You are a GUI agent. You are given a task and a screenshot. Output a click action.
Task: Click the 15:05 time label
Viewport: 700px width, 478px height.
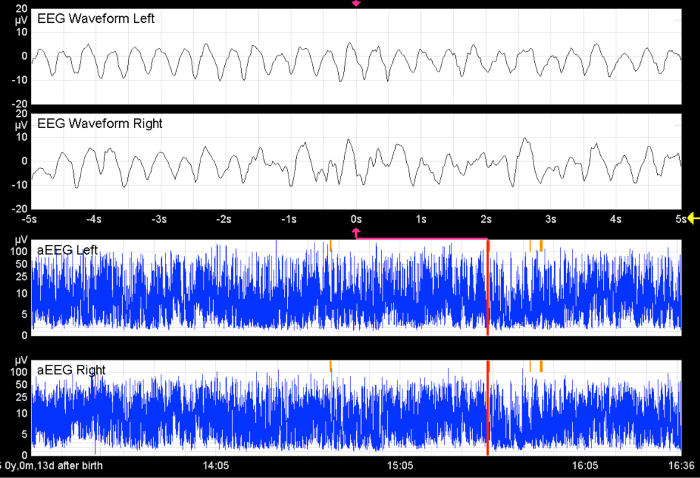coord(400,466)
